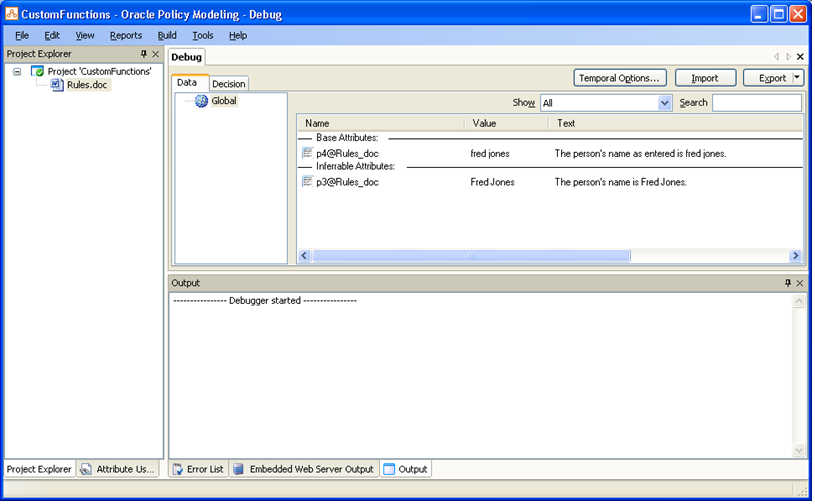Sort by the Value column header

507,123
